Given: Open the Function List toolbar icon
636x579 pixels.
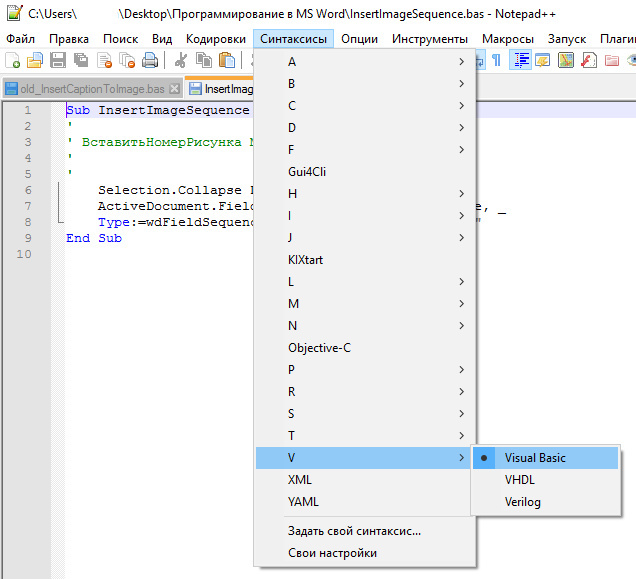Looking at the screenshot, I should click(x=589, y=60).
